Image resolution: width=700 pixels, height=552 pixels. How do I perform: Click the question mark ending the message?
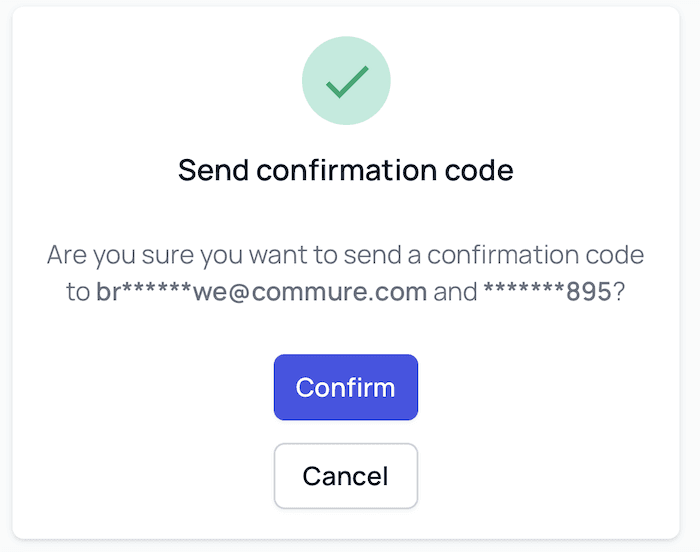(x=620, y=293)
